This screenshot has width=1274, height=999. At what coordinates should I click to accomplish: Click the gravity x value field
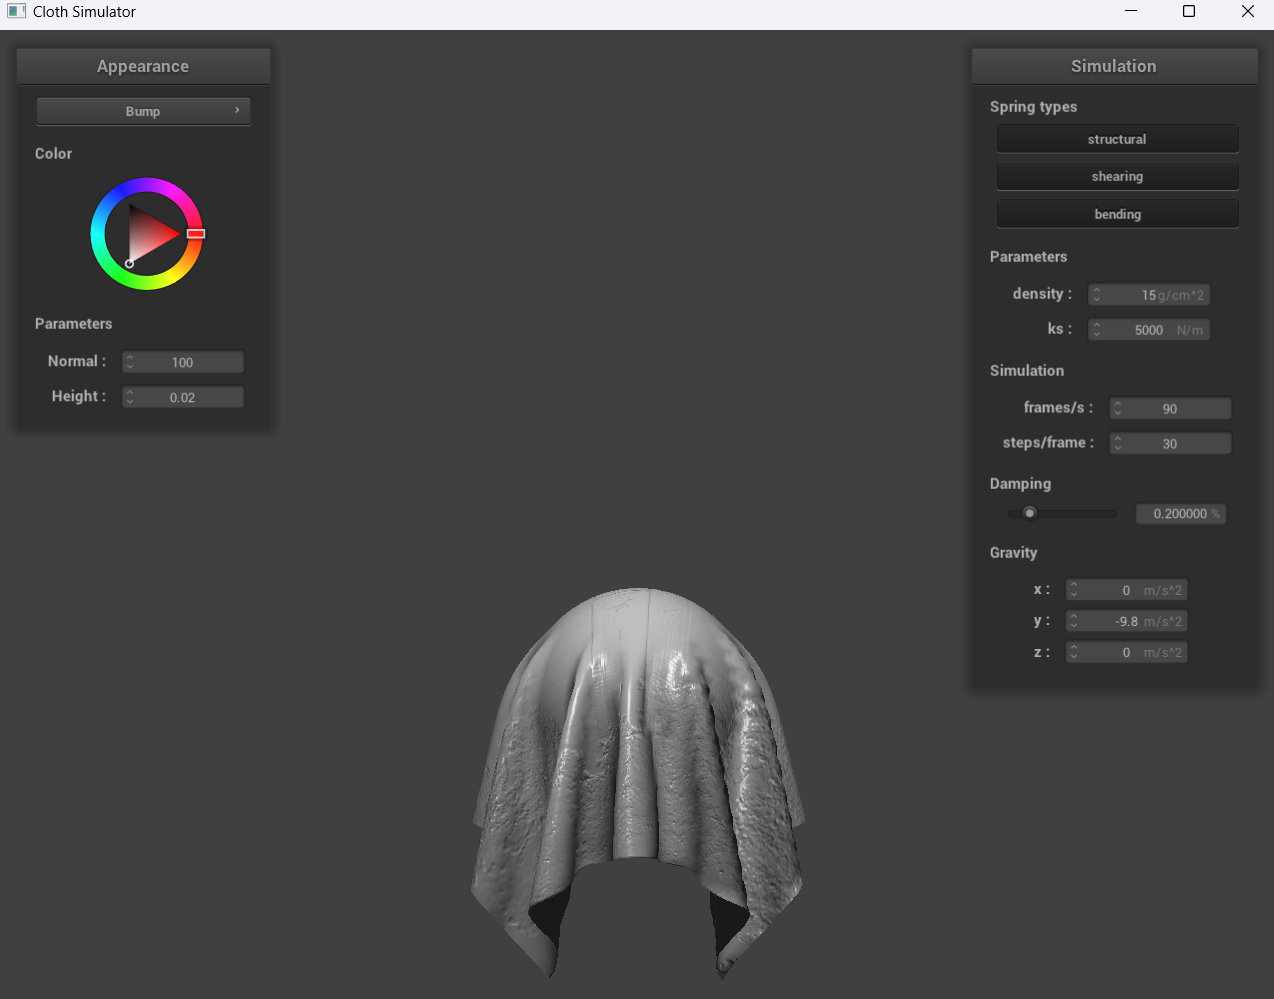(1126, 590)
